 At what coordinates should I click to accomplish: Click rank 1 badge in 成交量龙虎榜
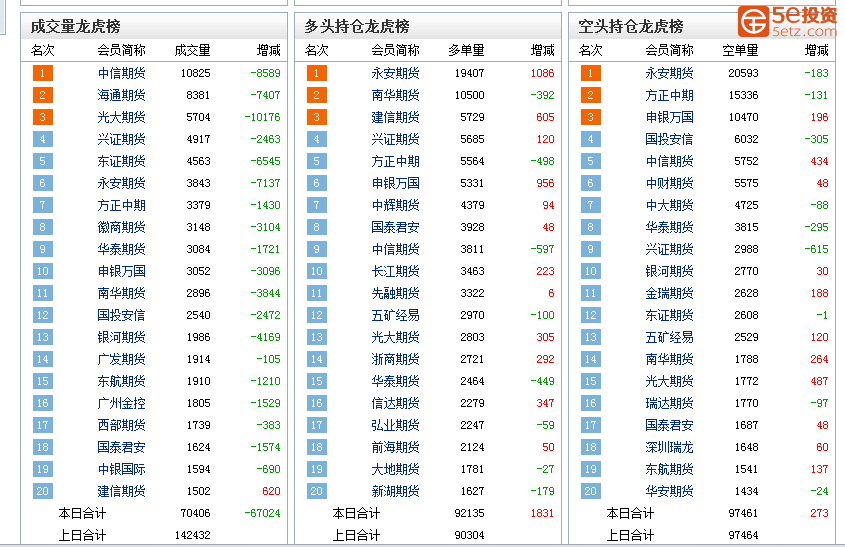click(x=43, y=73)
